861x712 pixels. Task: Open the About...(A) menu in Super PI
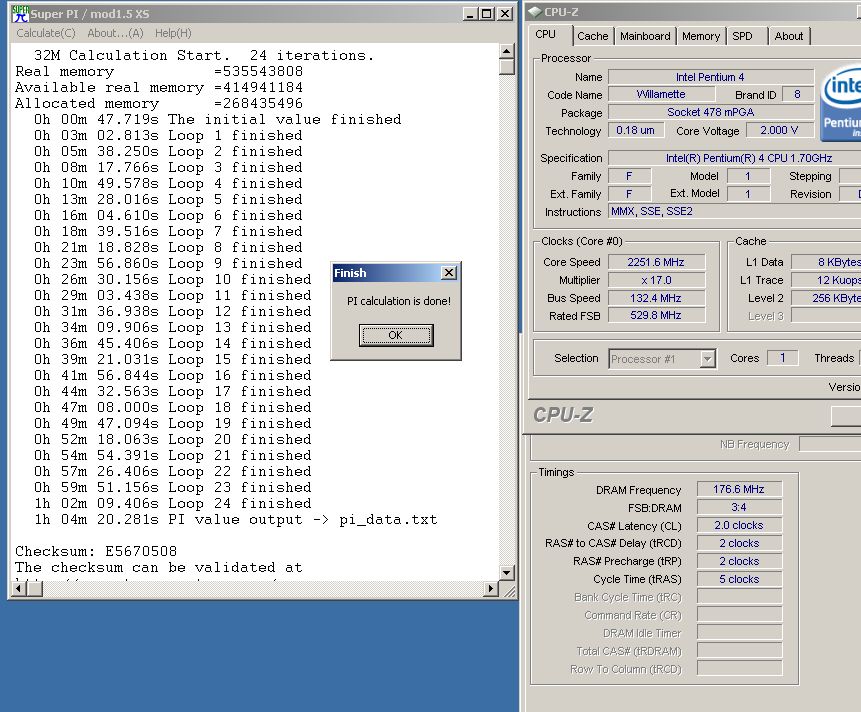[115, 33]
